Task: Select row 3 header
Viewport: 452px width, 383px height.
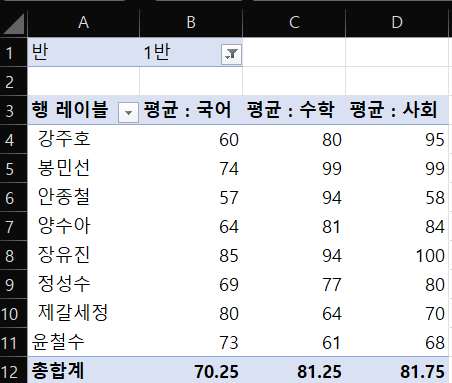Action: (13, 111)
